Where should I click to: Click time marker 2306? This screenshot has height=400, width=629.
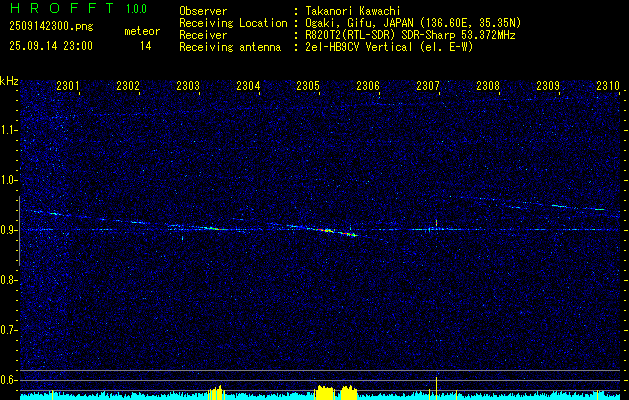pyautogui.click(x=368, y=85)
